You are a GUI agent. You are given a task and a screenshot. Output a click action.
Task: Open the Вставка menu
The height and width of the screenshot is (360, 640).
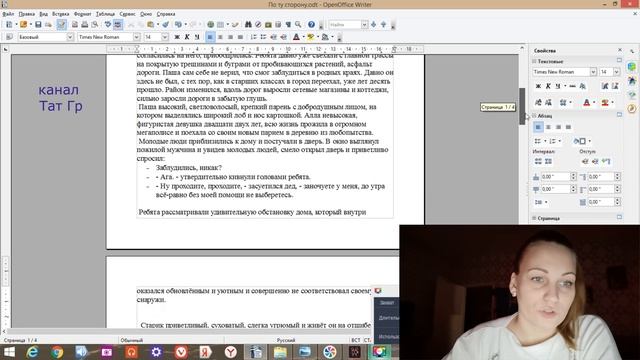[60, 14]
